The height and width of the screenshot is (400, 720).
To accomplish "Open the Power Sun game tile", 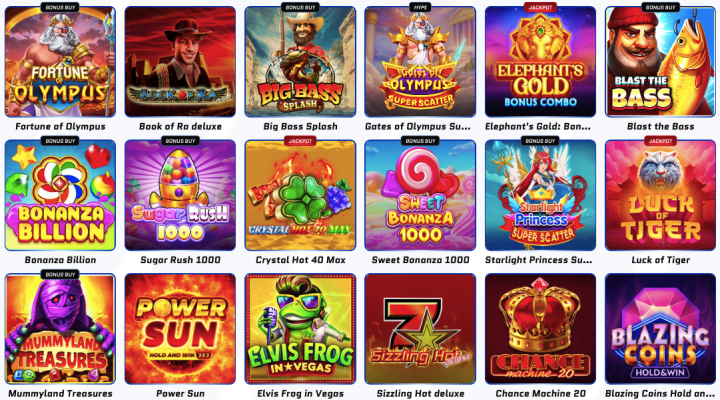I will coord(180,329).
